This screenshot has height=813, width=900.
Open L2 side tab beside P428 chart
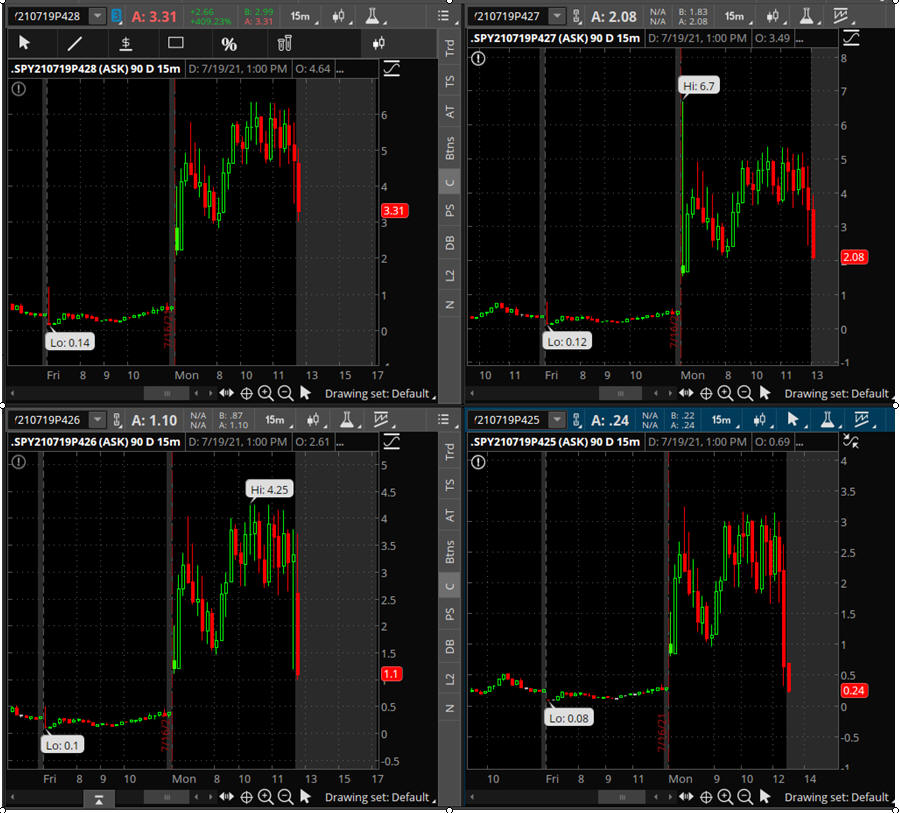449,275
